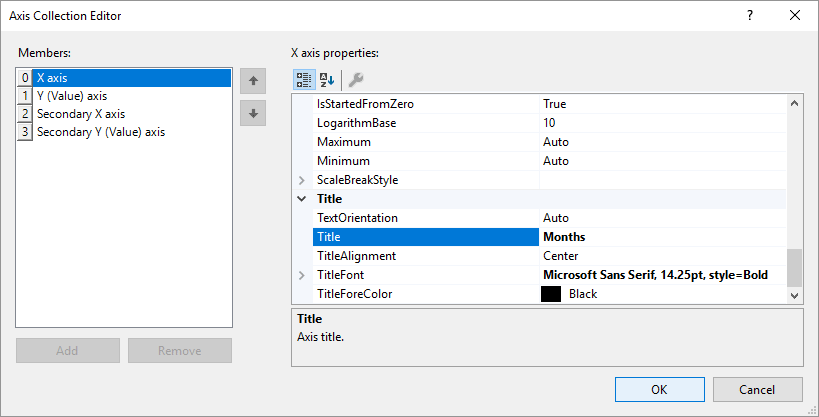The width and height of the screenshot is (819, 417).
Task: Open the help question mark
Action: point(750,15)
